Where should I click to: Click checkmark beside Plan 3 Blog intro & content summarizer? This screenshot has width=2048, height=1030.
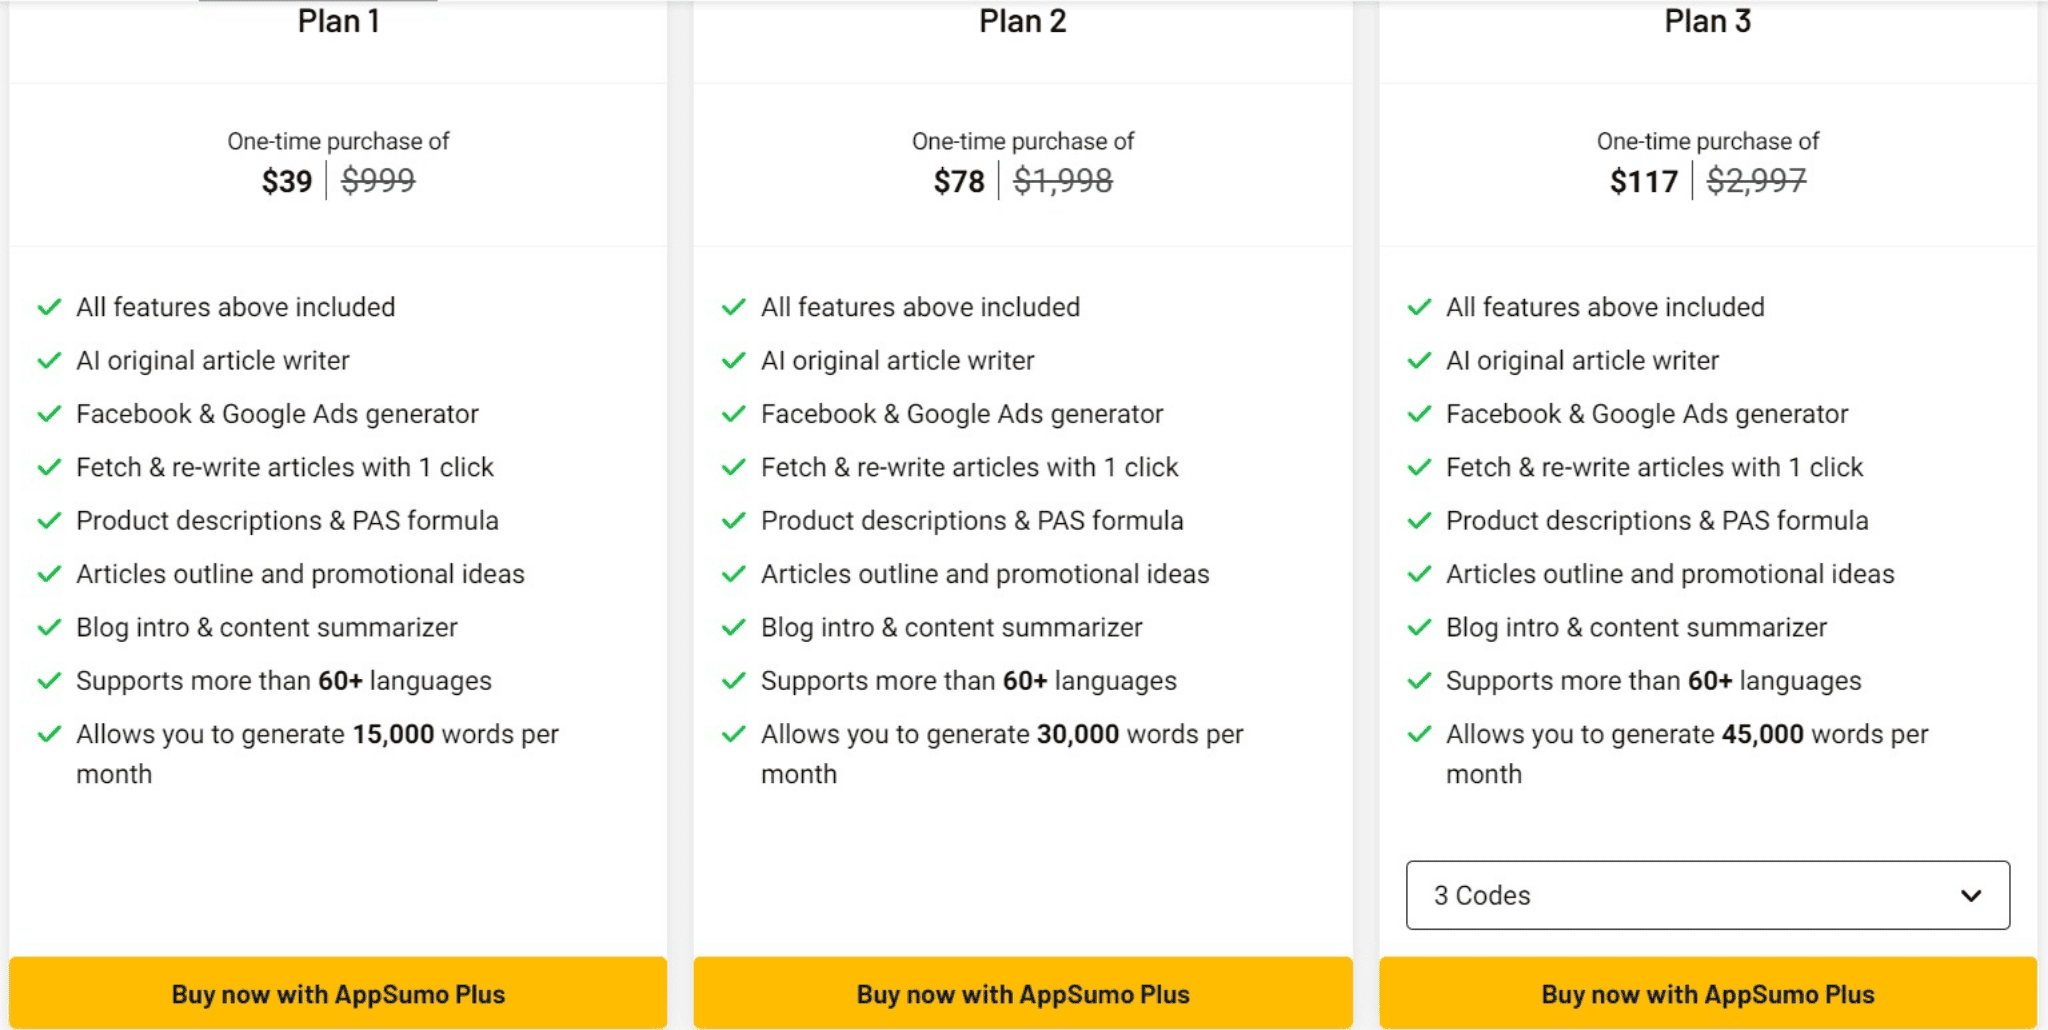(x=1419, y=628)
